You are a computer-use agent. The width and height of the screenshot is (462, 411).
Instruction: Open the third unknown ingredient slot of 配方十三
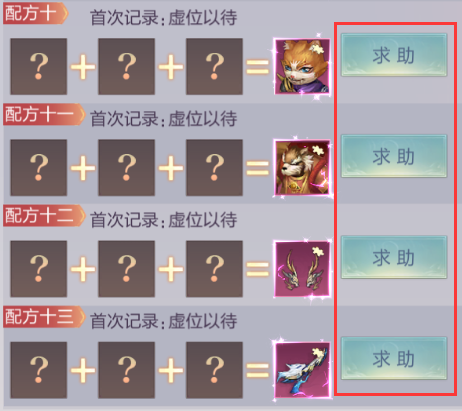[214, 370]
